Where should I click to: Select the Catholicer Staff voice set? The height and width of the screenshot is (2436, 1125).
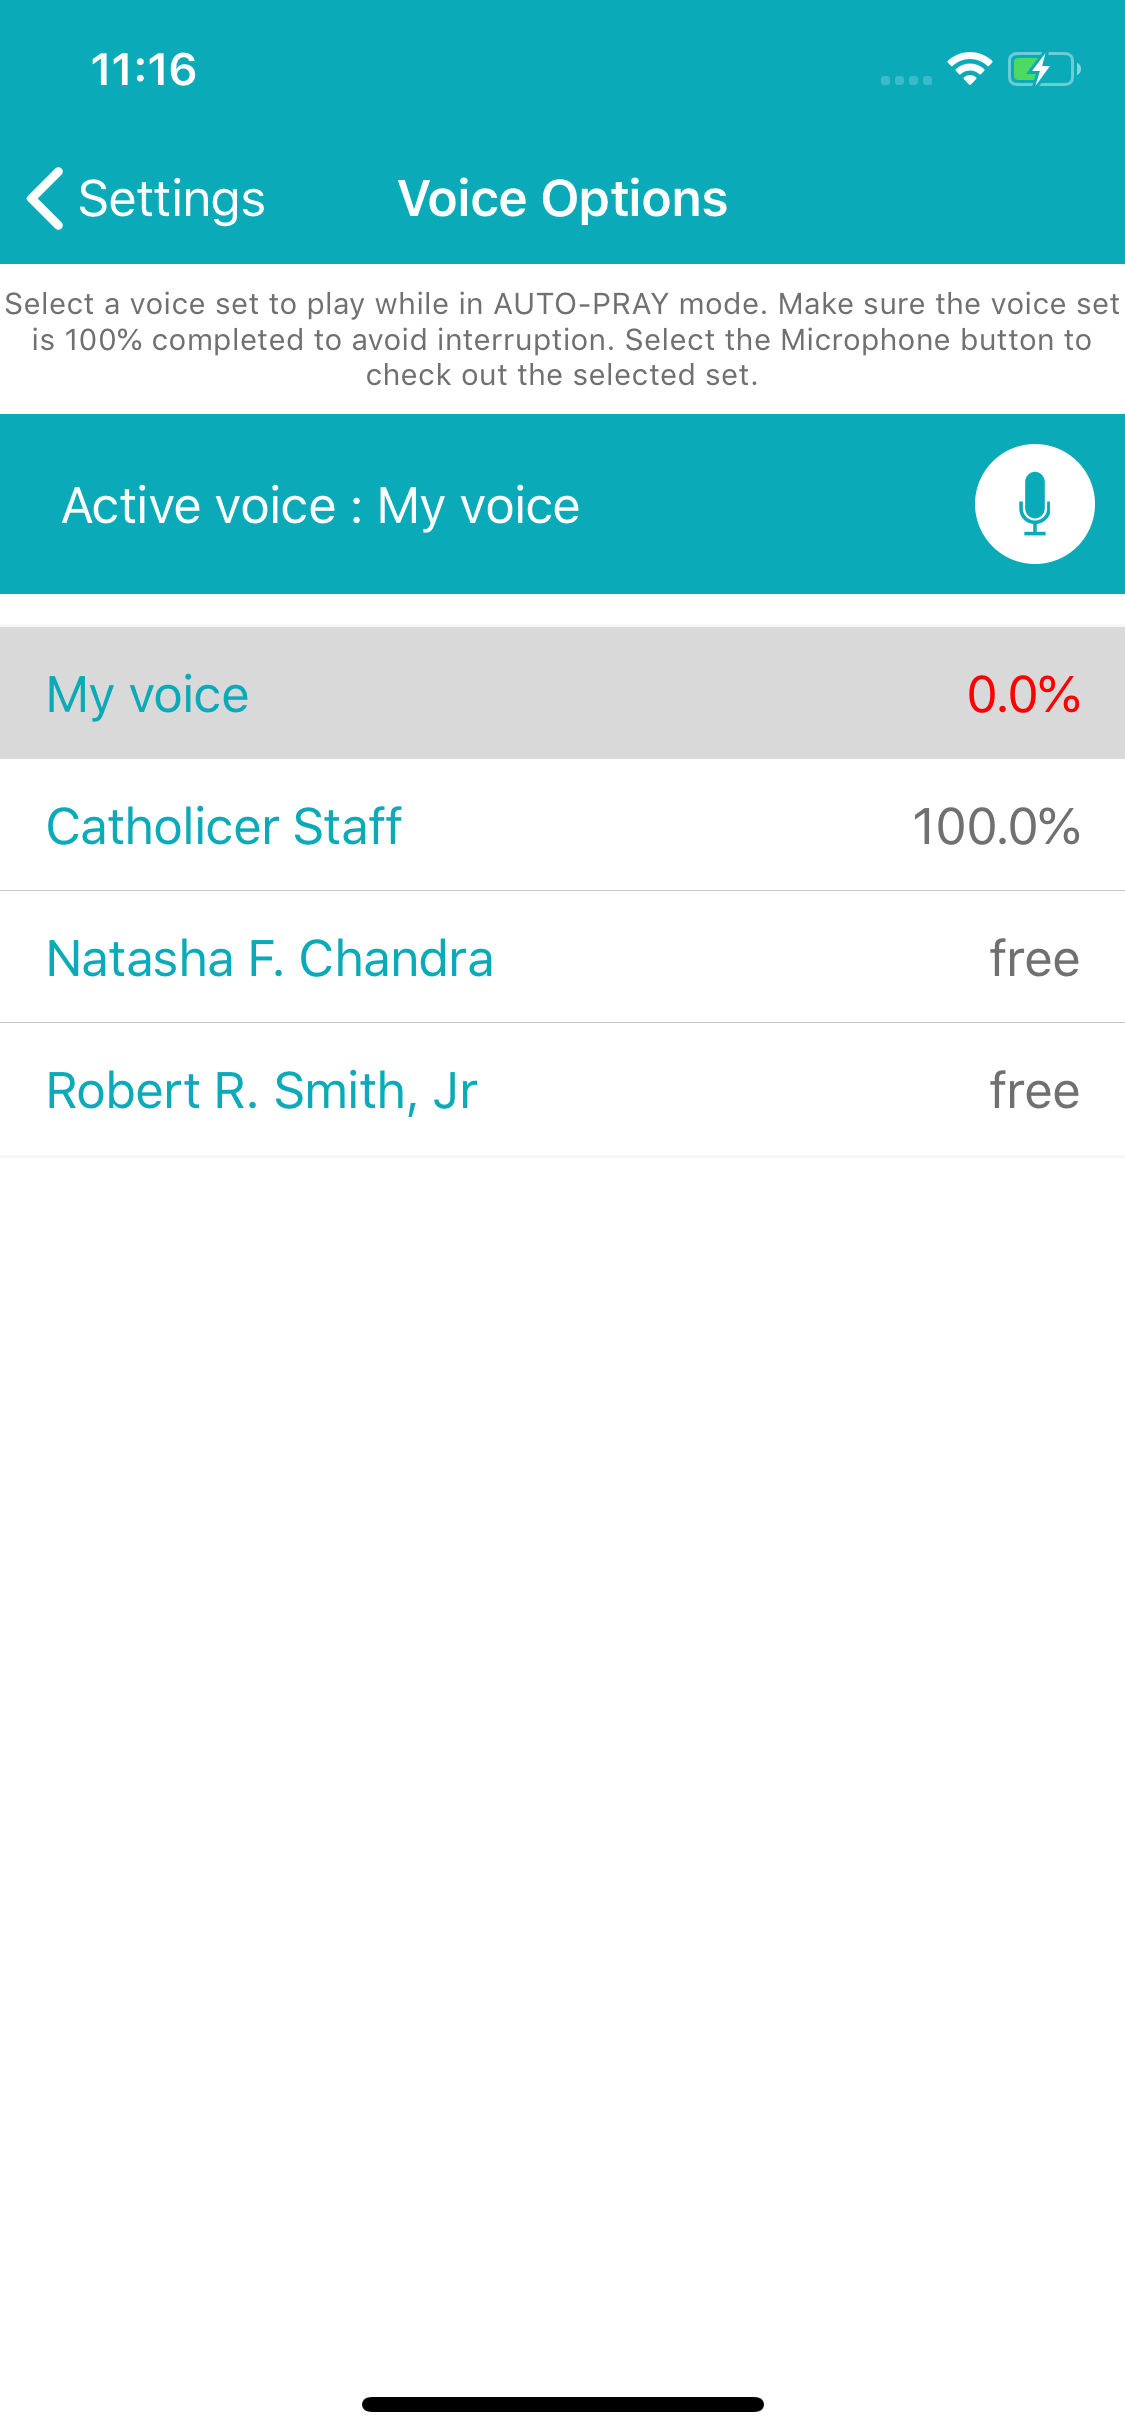pos(562,825)
